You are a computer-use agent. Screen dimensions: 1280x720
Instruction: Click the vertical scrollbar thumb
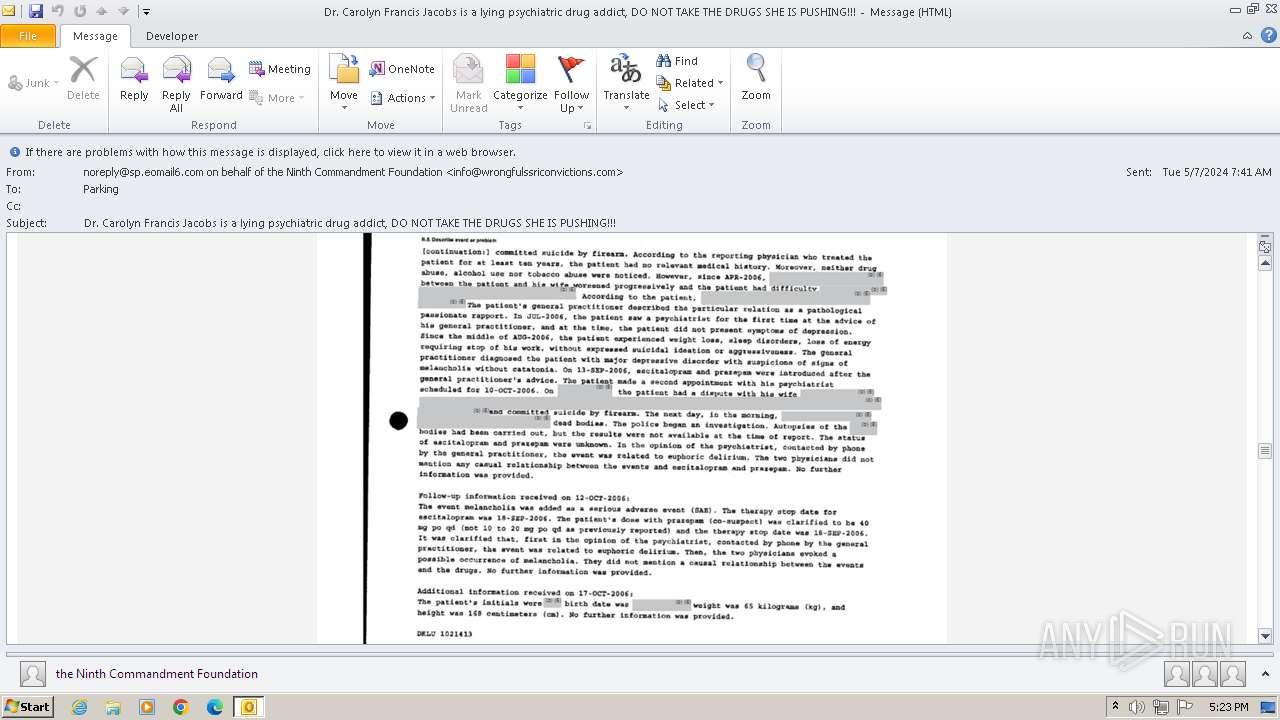click(x=1265, y=451)
